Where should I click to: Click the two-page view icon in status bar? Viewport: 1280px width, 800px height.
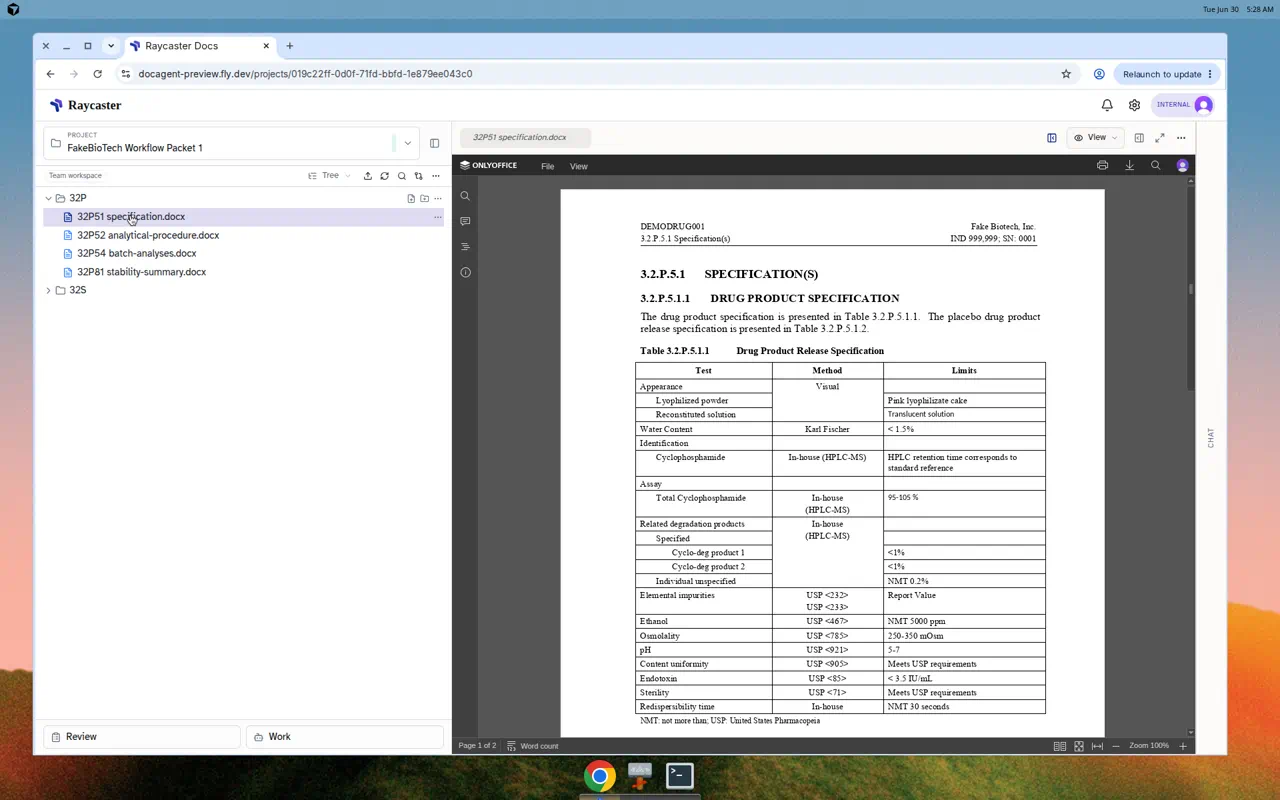tap(1060, 746)
